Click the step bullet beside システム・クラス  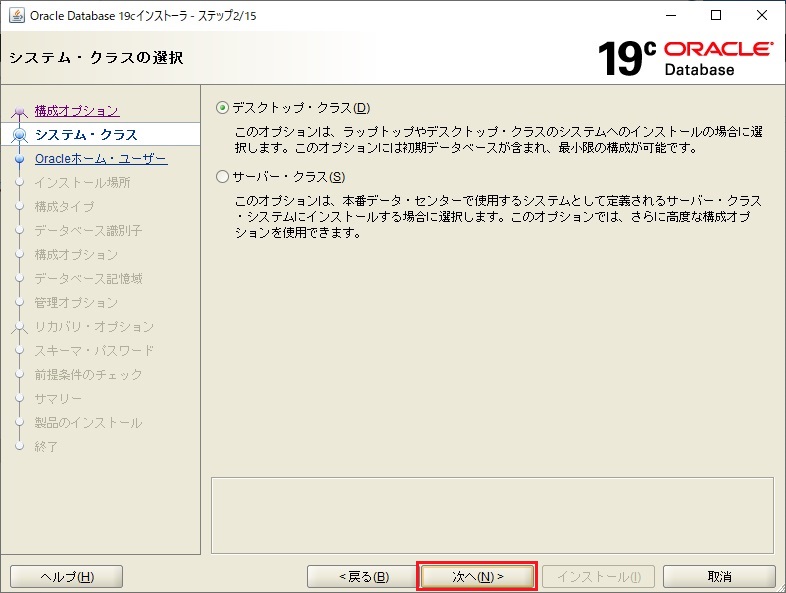tap(20, 134)
